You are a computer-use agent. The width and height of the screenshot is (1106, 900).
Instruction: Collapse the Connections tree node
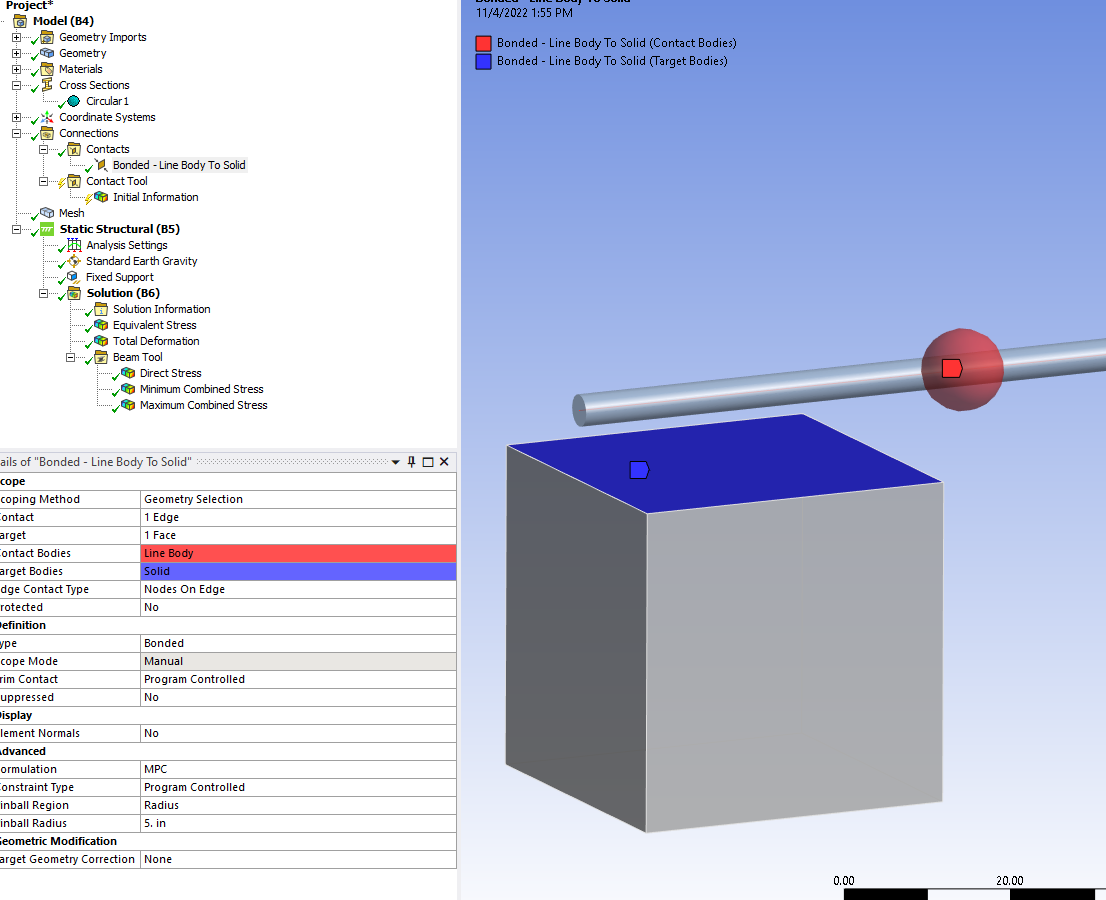click(17, 133)
